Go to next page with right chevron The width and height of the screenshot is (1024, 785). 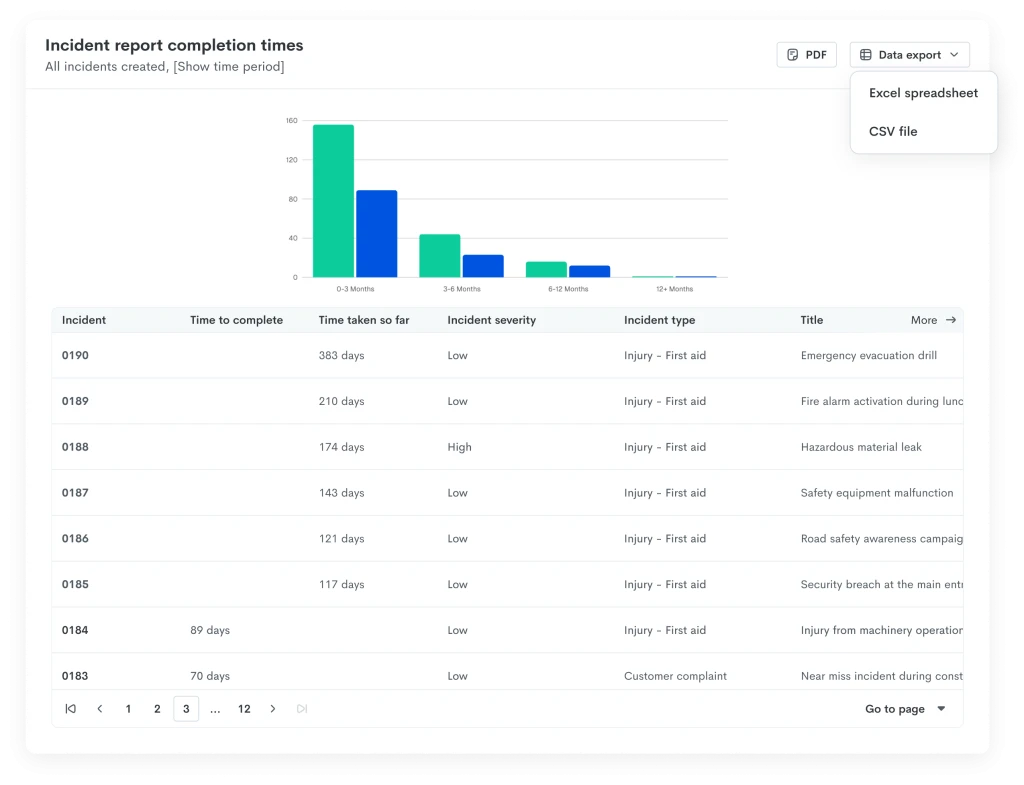click(273, 709)
